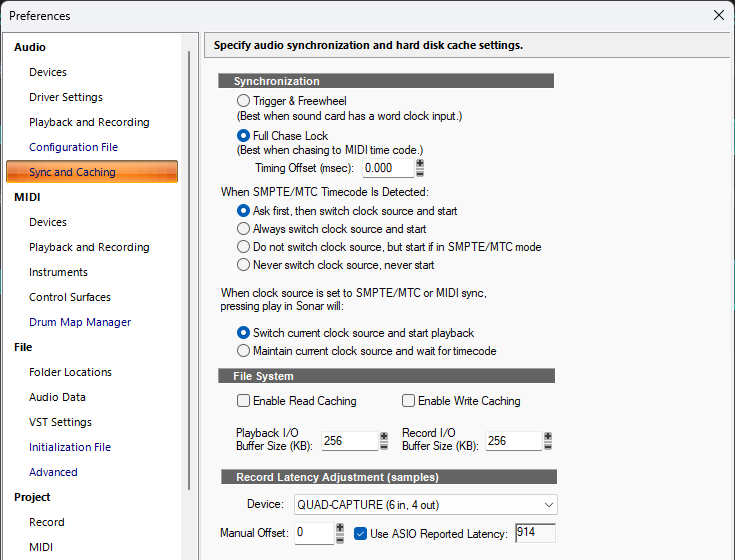Screen dimensions: 735x560
Task: Select VST Settings in the File section
Action: pyautogui.click(x=60, y=422)
